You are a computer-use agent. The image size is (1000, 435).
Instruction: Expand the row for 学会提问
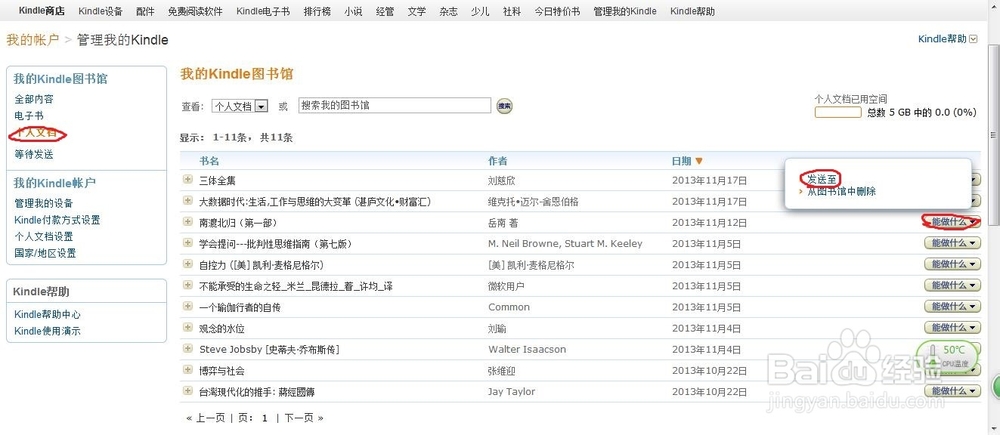tap(188, 243)
